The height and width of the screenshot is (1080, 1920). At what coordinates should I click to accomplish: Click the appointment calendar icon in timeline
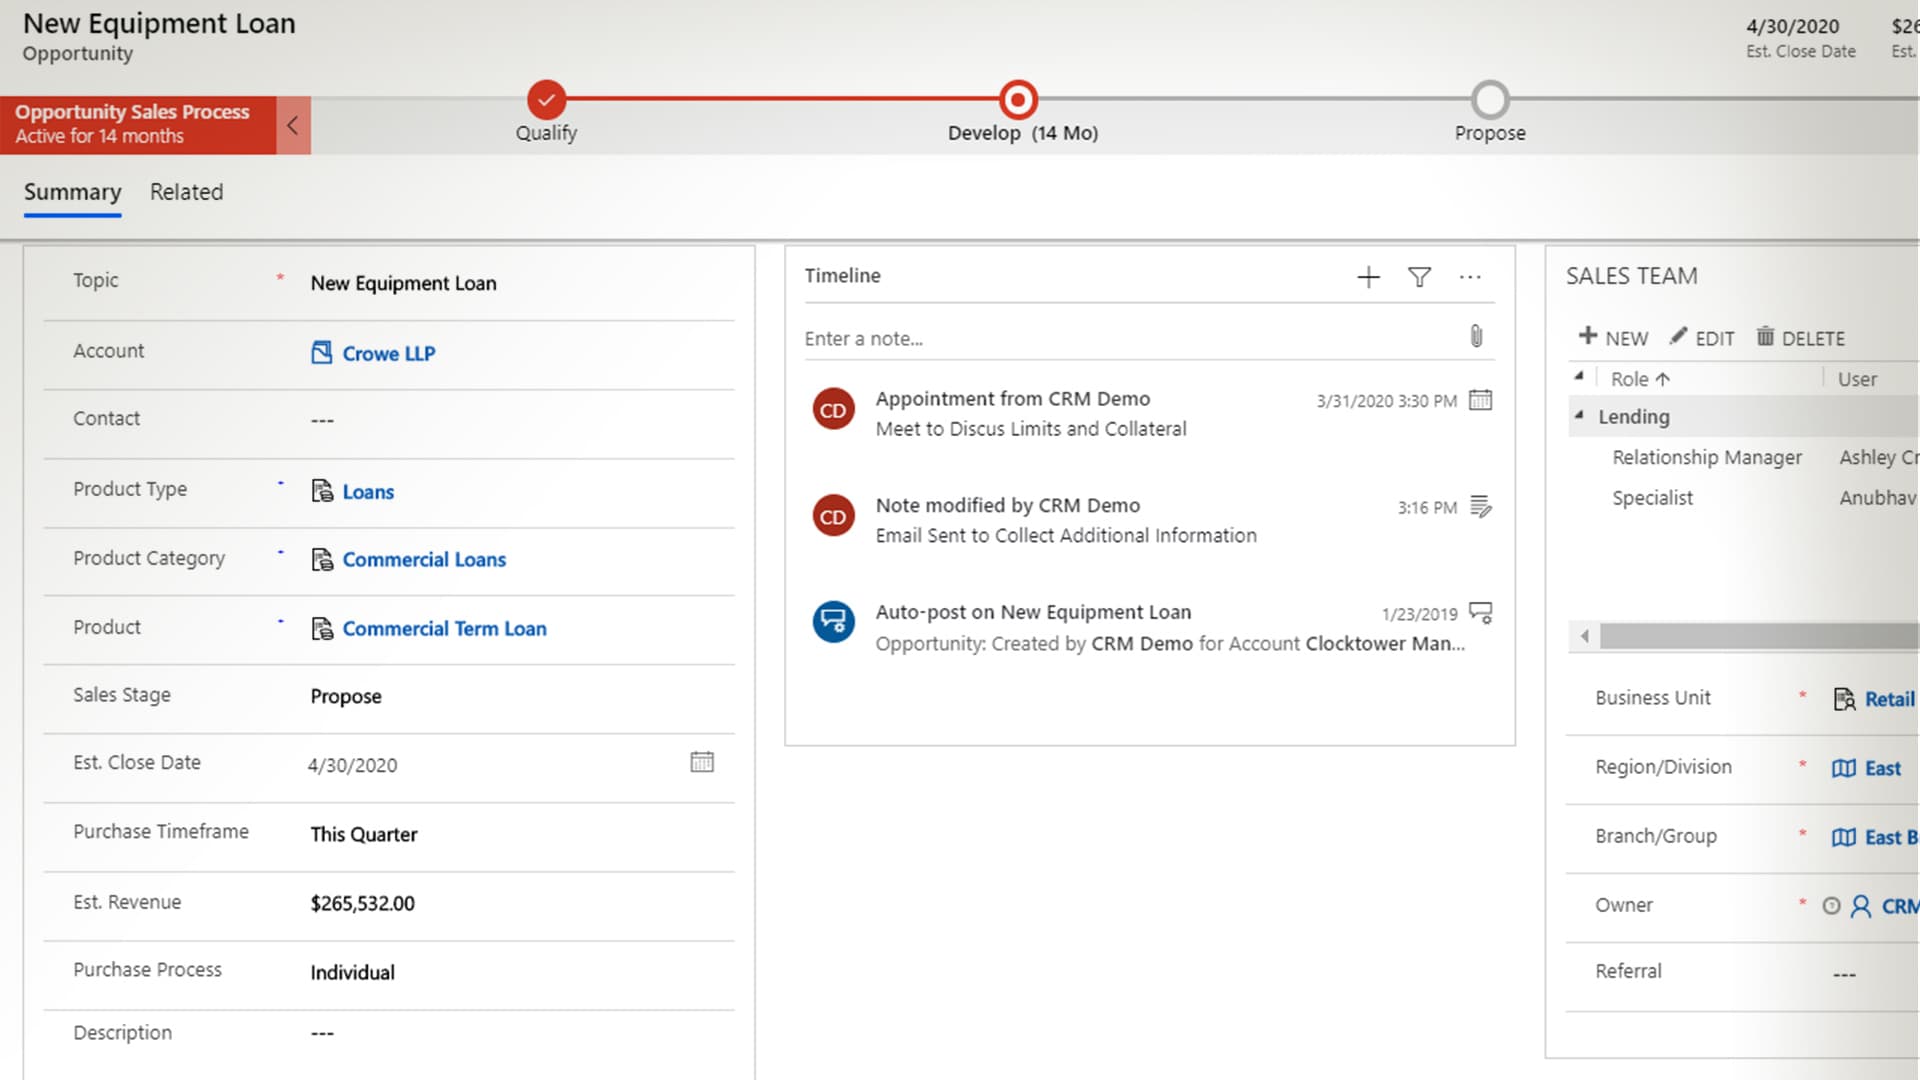click(x=1480, y=400)
